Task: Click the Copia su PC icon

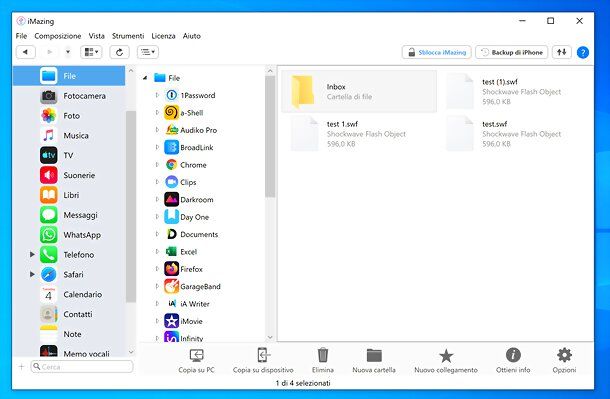Action: pyautogui.click(x=196, y=355)
